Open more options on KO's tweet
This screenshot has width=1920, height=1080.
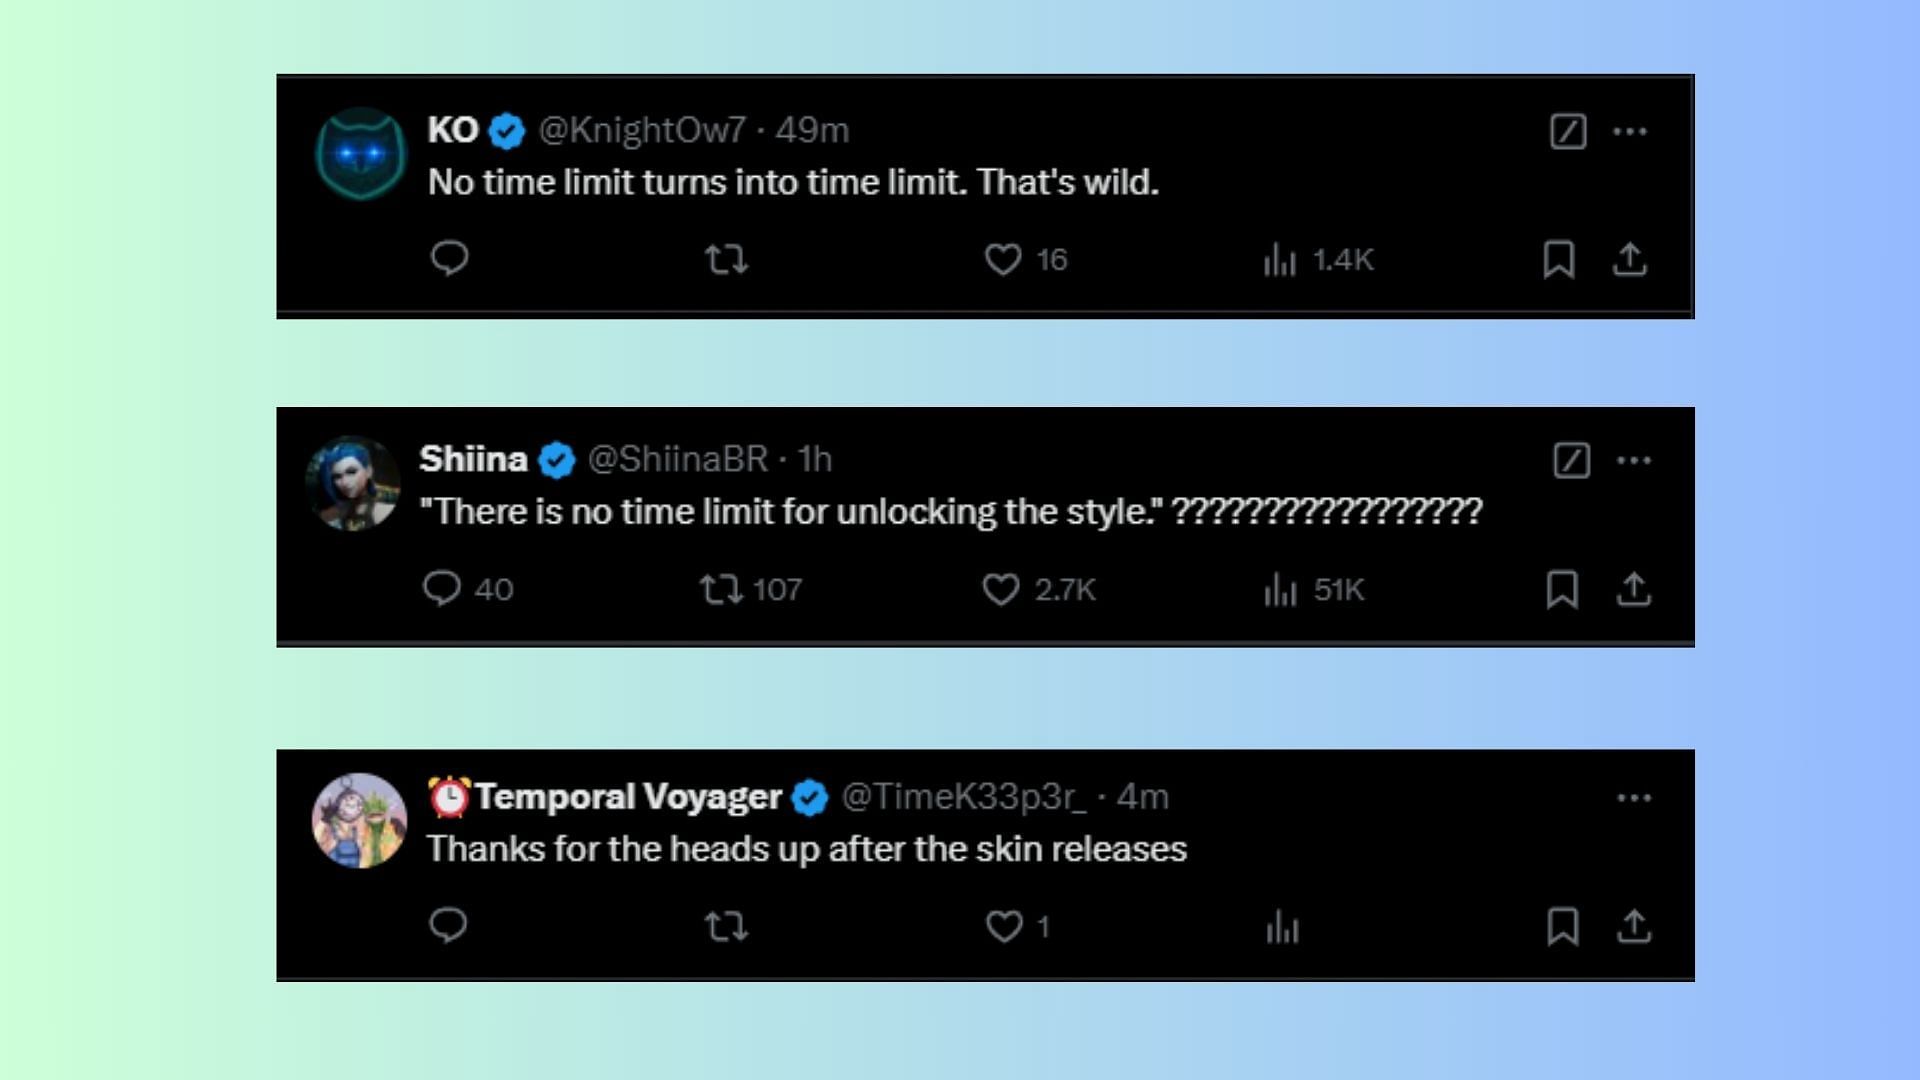(x=1630, y=131)
